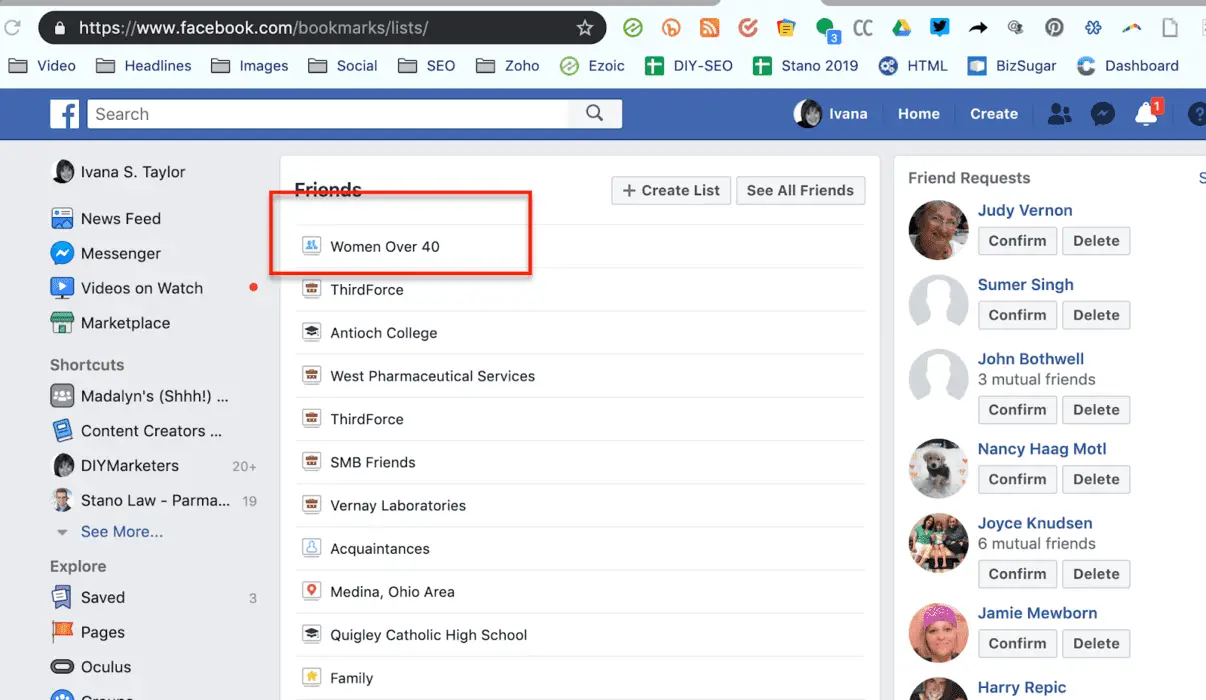
Task: Click the Google Drive extension icon
Action: click(902, 28)
